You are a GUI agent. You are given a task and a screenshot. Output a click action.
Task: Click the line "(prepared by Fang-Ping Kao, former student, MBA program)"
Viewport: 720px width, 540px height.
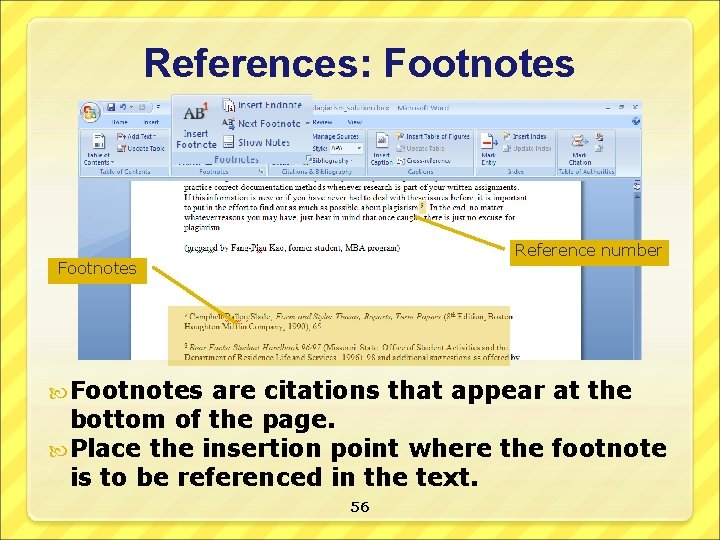[x=292, y=248]
